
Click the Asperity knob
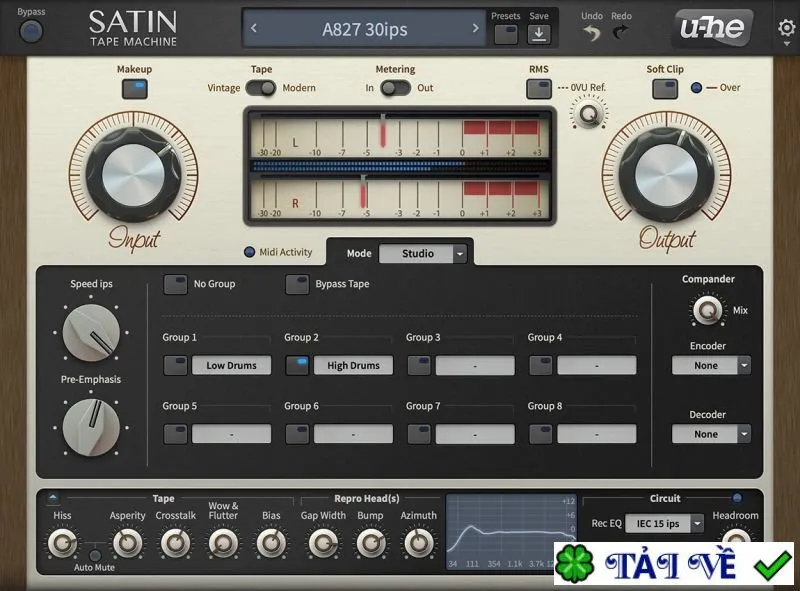pyautogui.click(x=127, y=543)
